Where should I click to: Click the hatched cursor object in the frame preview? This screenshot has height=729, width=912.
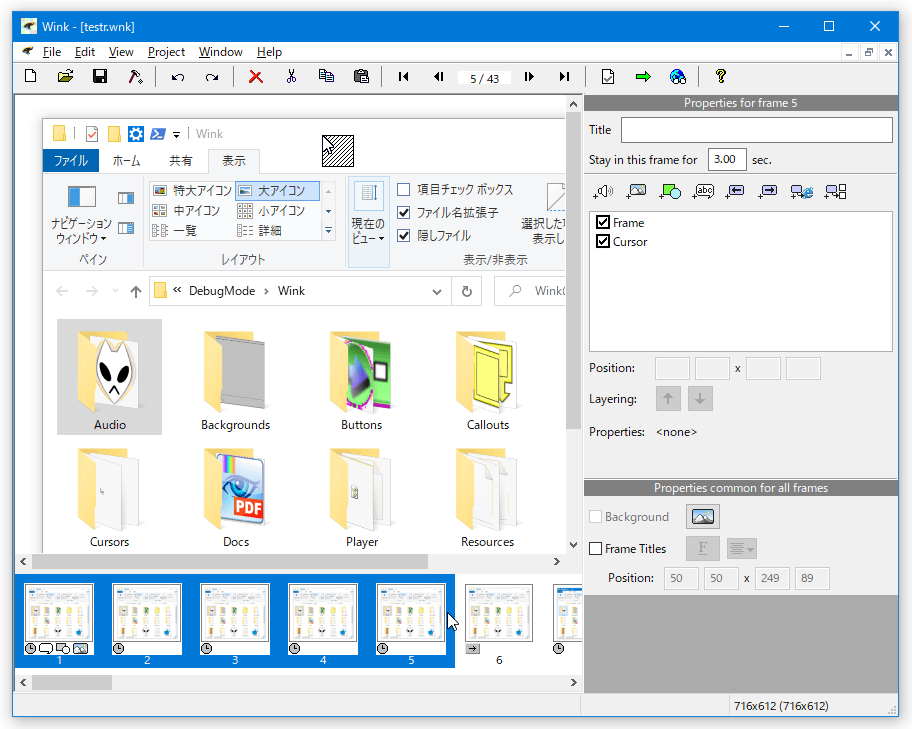pyautogui.click(x=338, y=151)
